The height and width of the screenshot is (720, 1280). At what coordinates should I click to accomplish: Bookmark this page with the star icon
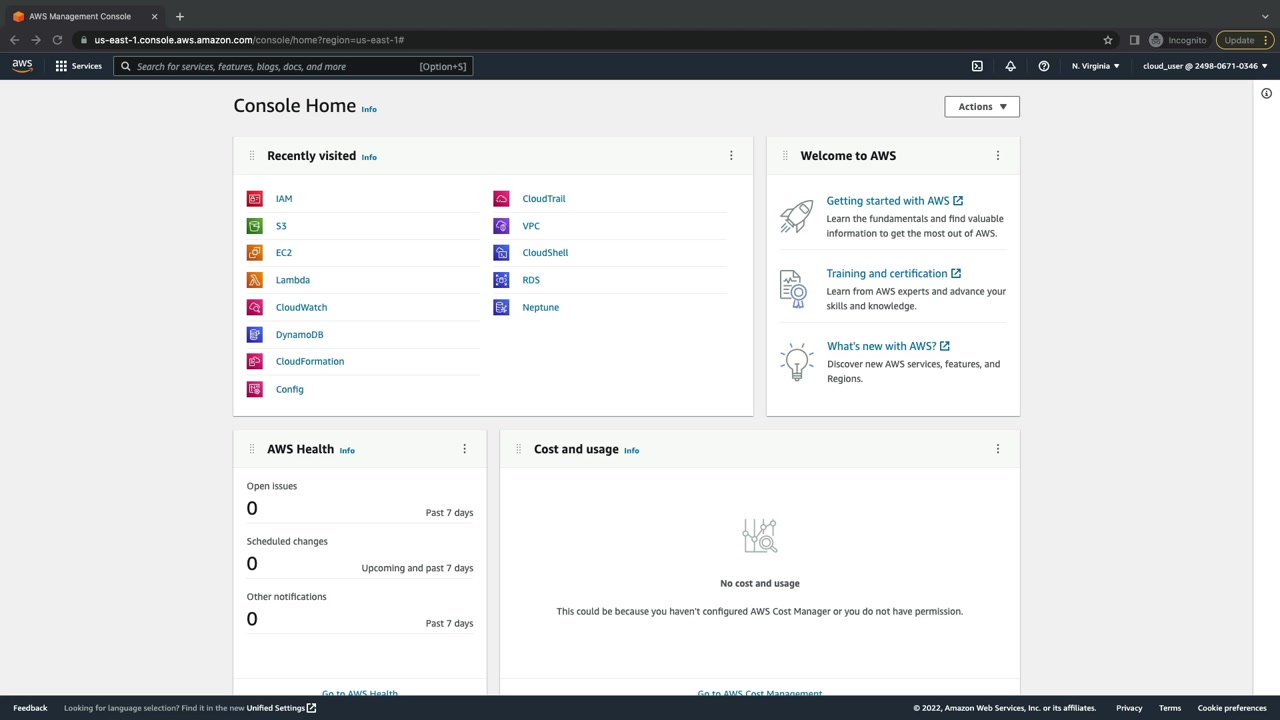(1107, 40)
